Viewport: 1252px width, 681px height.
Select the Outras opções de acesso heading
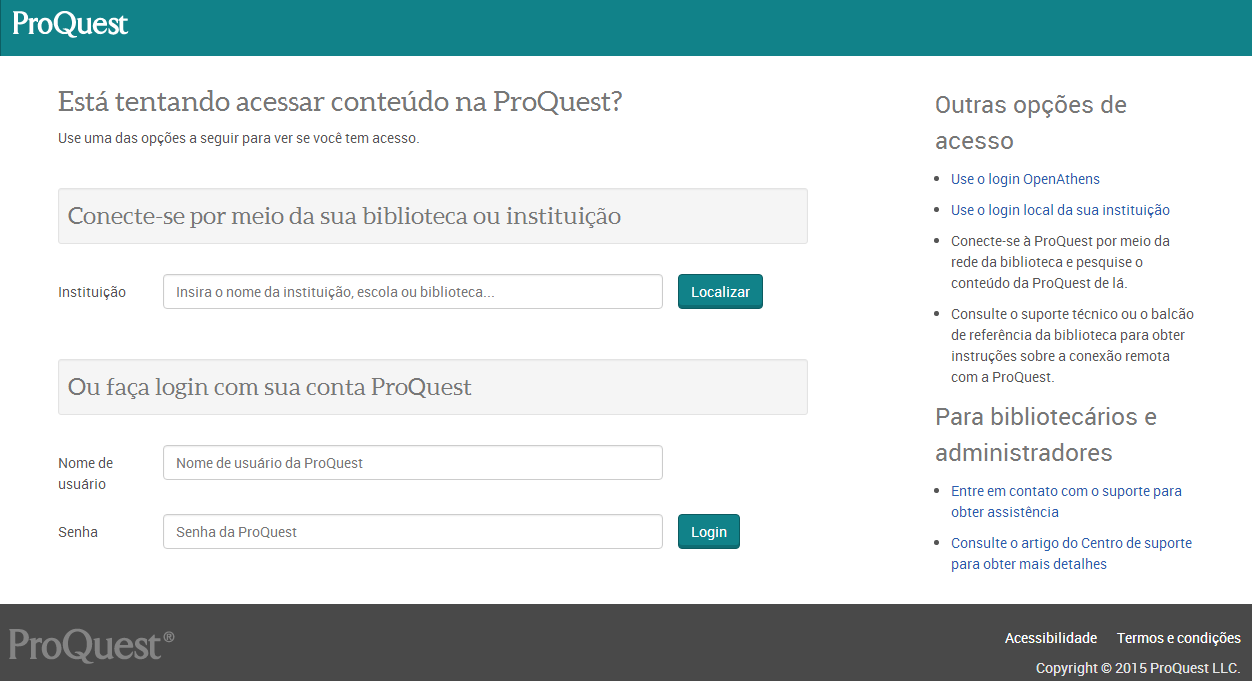point(1031,121)
